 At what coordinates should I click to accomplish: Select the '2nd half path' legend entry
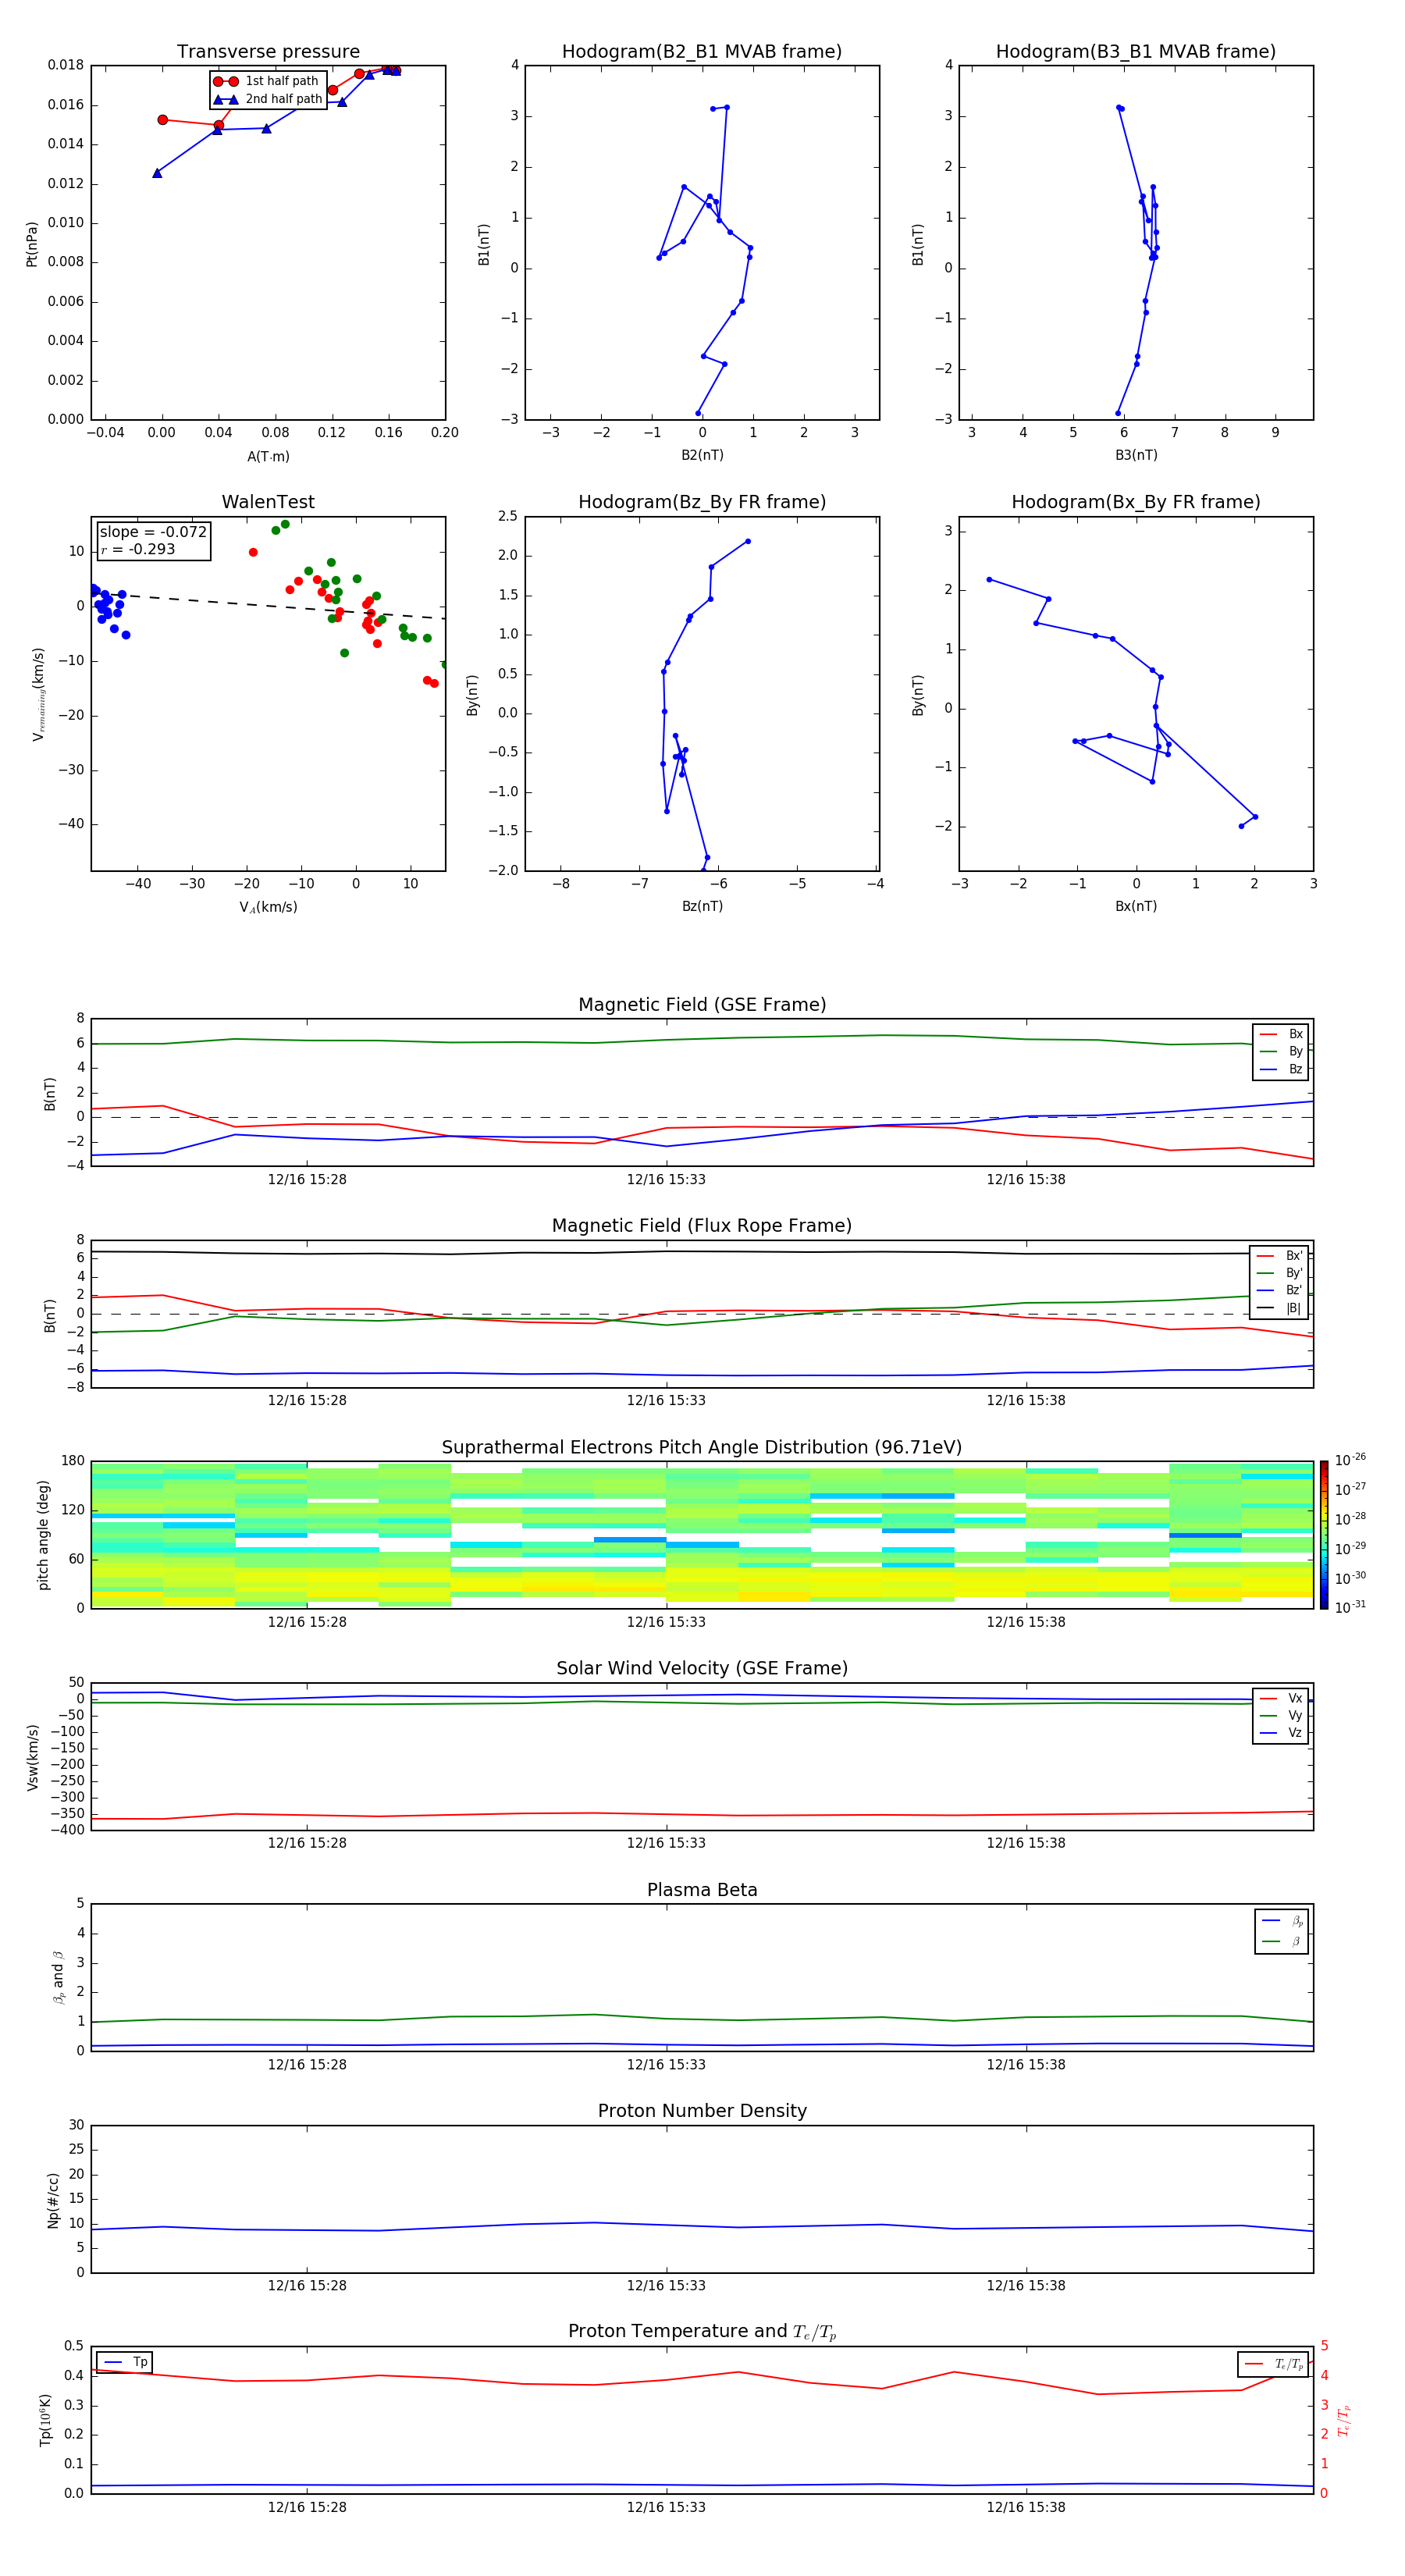pos(267,99)
